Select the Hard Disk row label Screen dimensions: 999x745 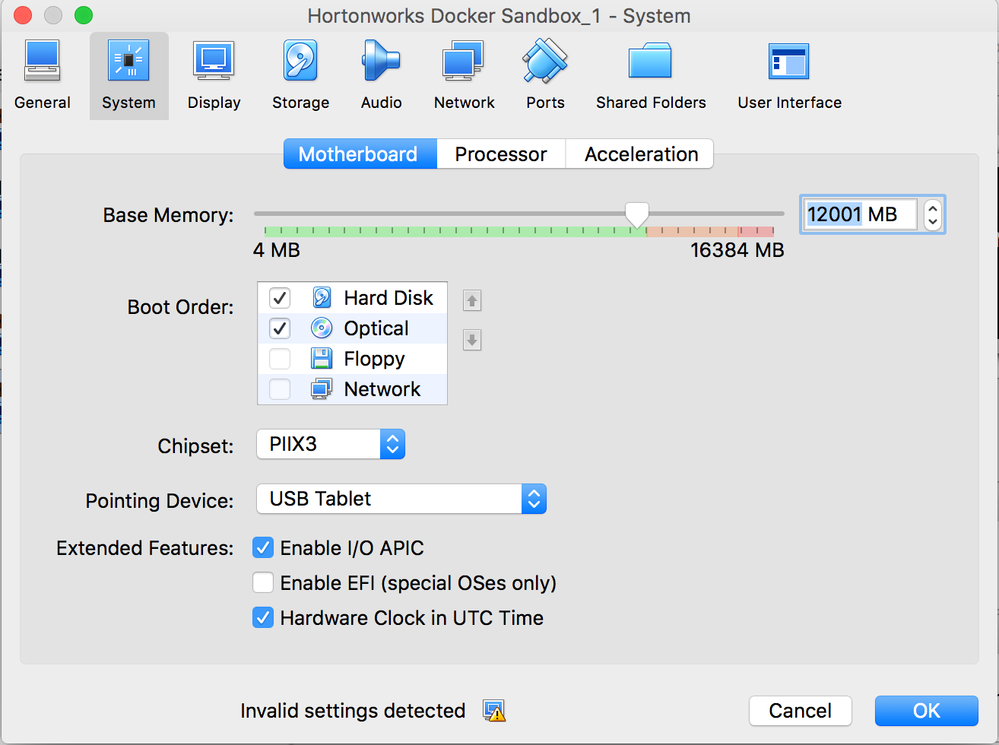389,298
